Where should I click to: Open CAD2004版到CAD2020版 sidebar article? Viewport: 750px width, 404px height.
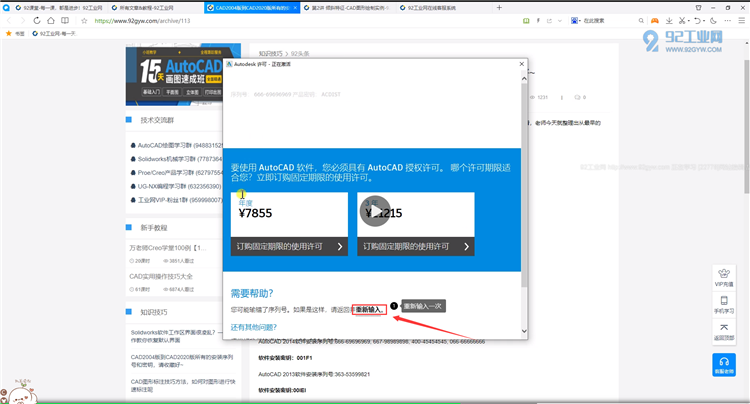click(x=182, y=361)
